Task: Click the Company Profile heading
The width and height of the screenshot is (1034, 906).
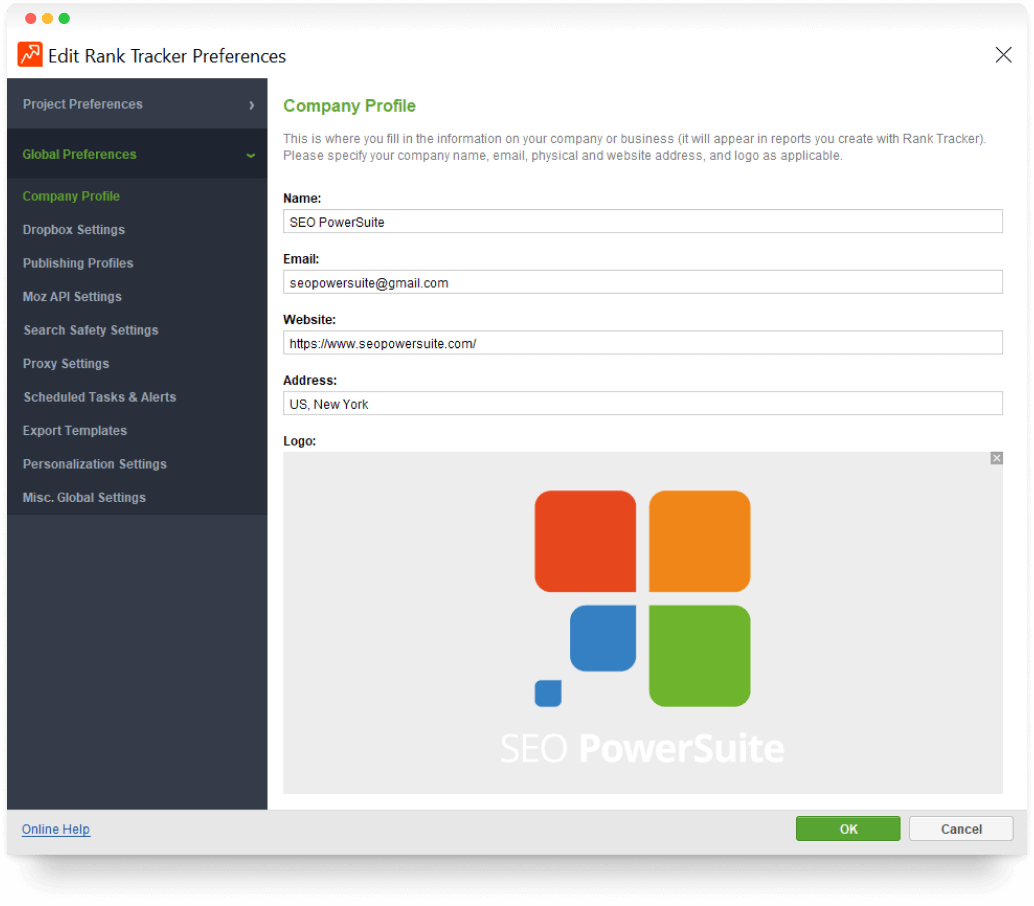Action: coord(349,106)
